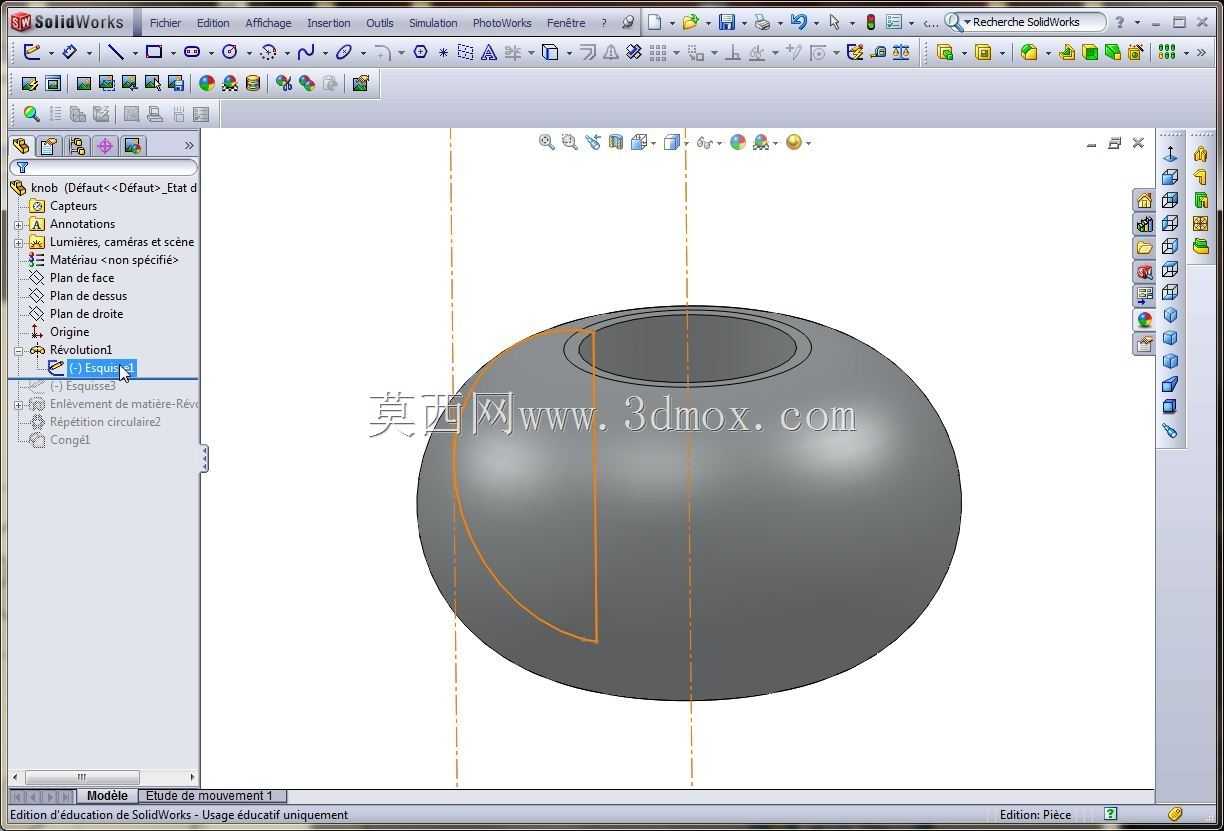Click the Zoom to area icon in viewport
1224x831 pixels.
[570, 142]
